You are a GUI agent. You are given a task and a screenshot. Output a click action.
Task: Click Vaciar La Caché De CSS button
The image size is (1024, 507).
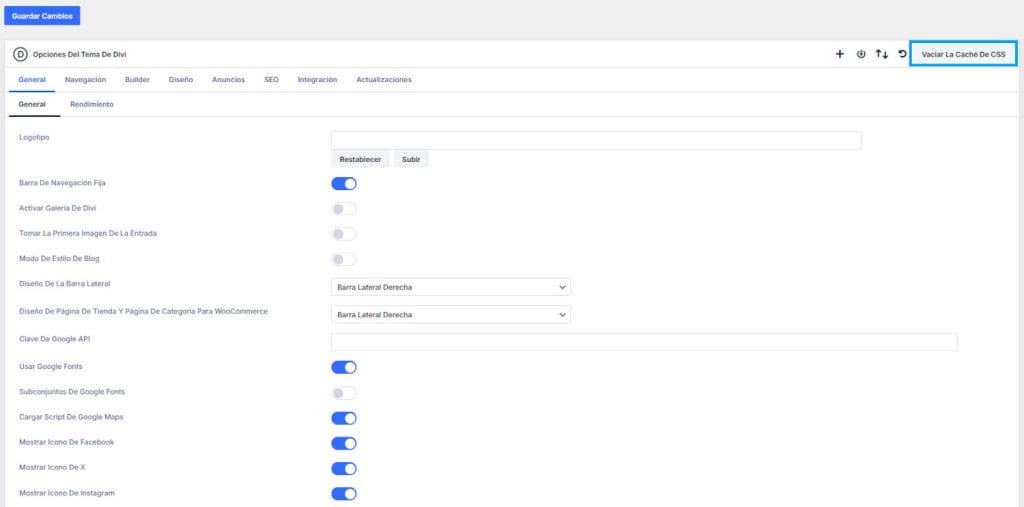963,54
